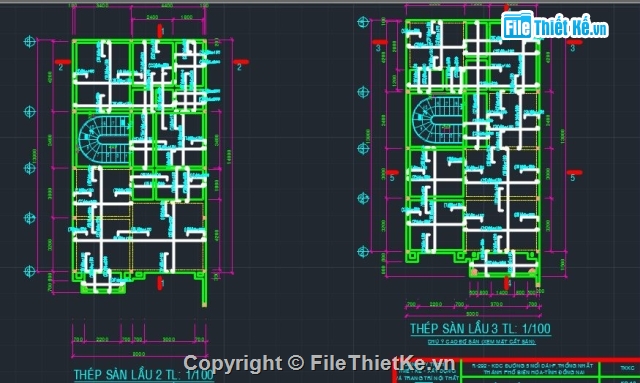Image resolution: width=640 pixels, height=383 pixels.
Task: Select section marker 2 left of LẦU 2 plan
Action: point(62,65)
